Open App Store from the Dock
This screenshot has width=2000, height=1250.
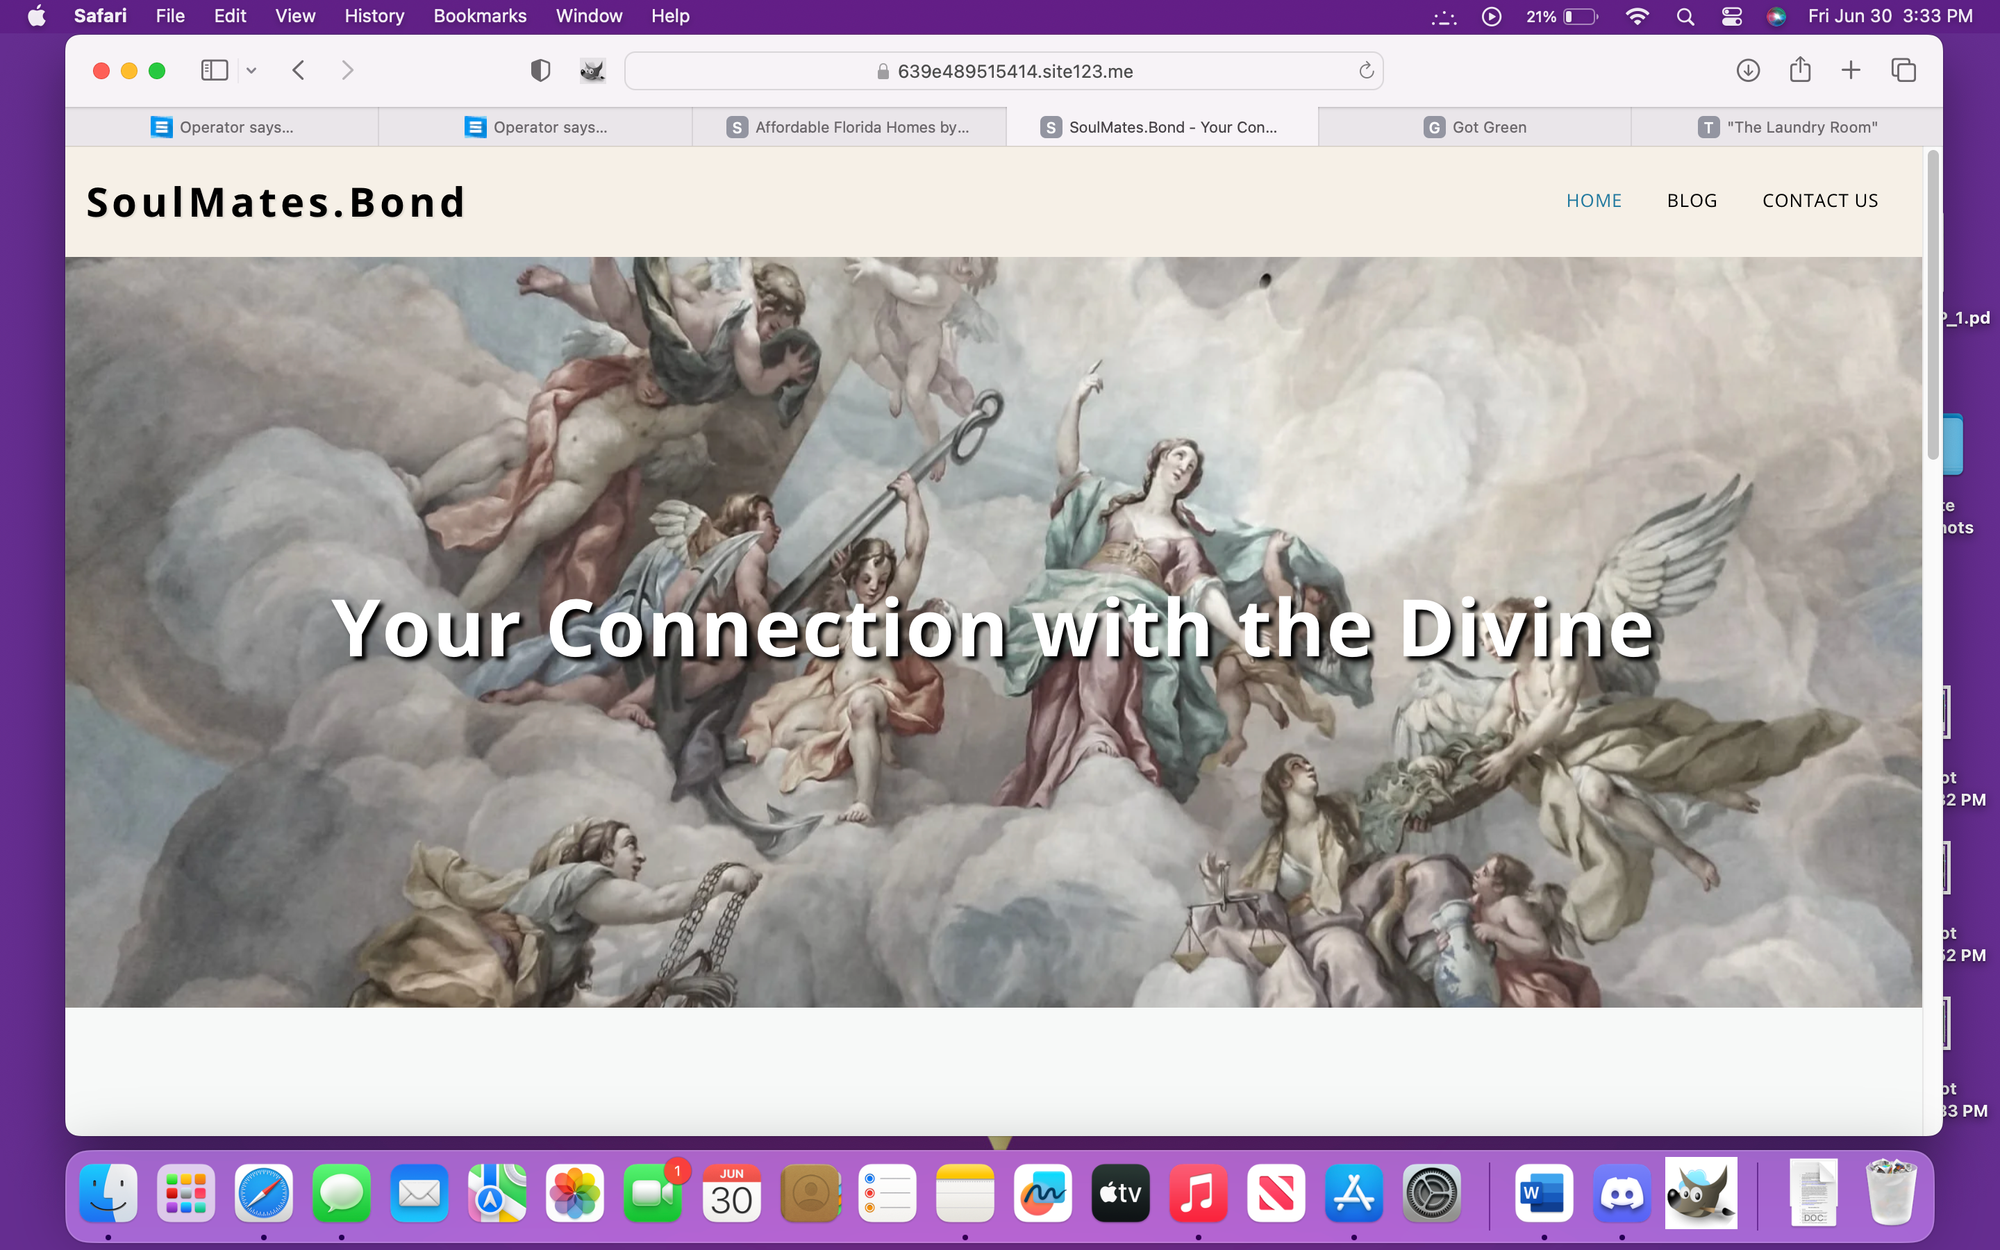[x=1354, y=1193]
